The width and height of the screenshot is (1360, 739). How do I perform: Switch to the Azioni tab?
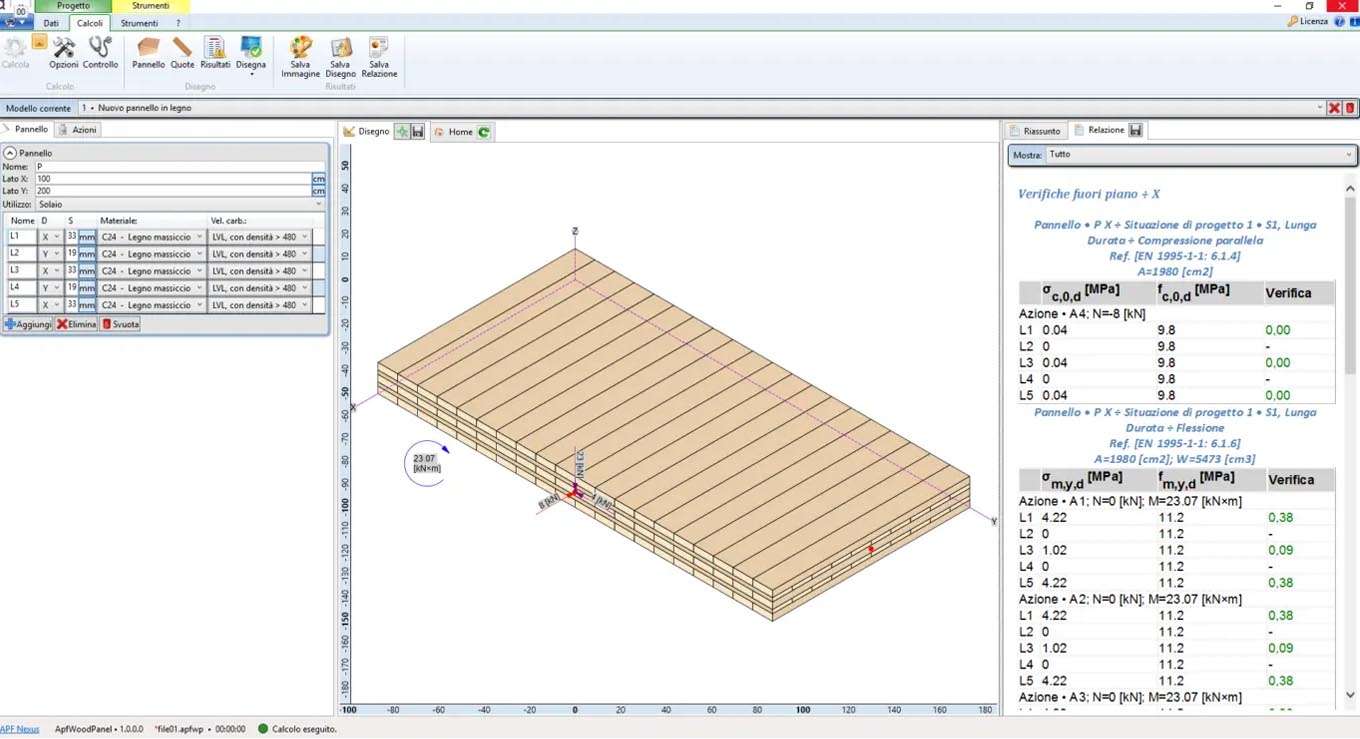78,130
